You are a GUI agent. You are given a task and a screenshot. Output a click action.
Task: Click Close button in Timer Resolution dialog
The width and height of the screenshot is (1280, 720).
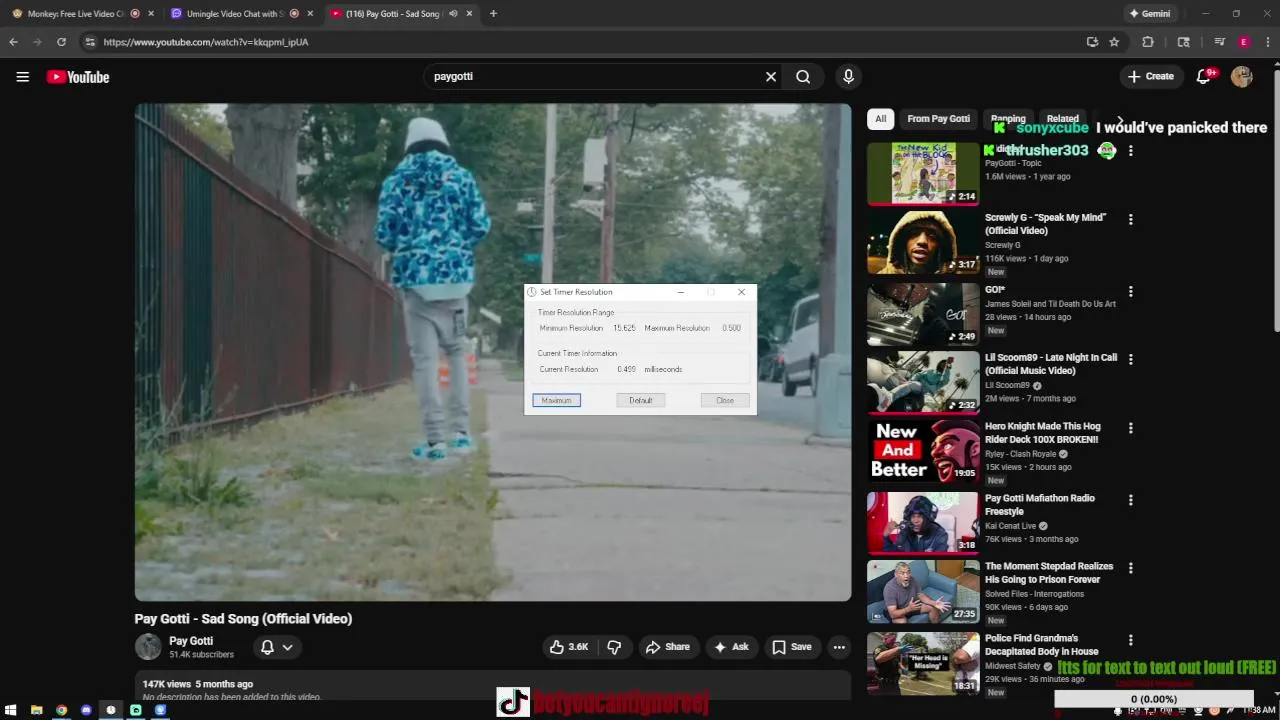725,400
